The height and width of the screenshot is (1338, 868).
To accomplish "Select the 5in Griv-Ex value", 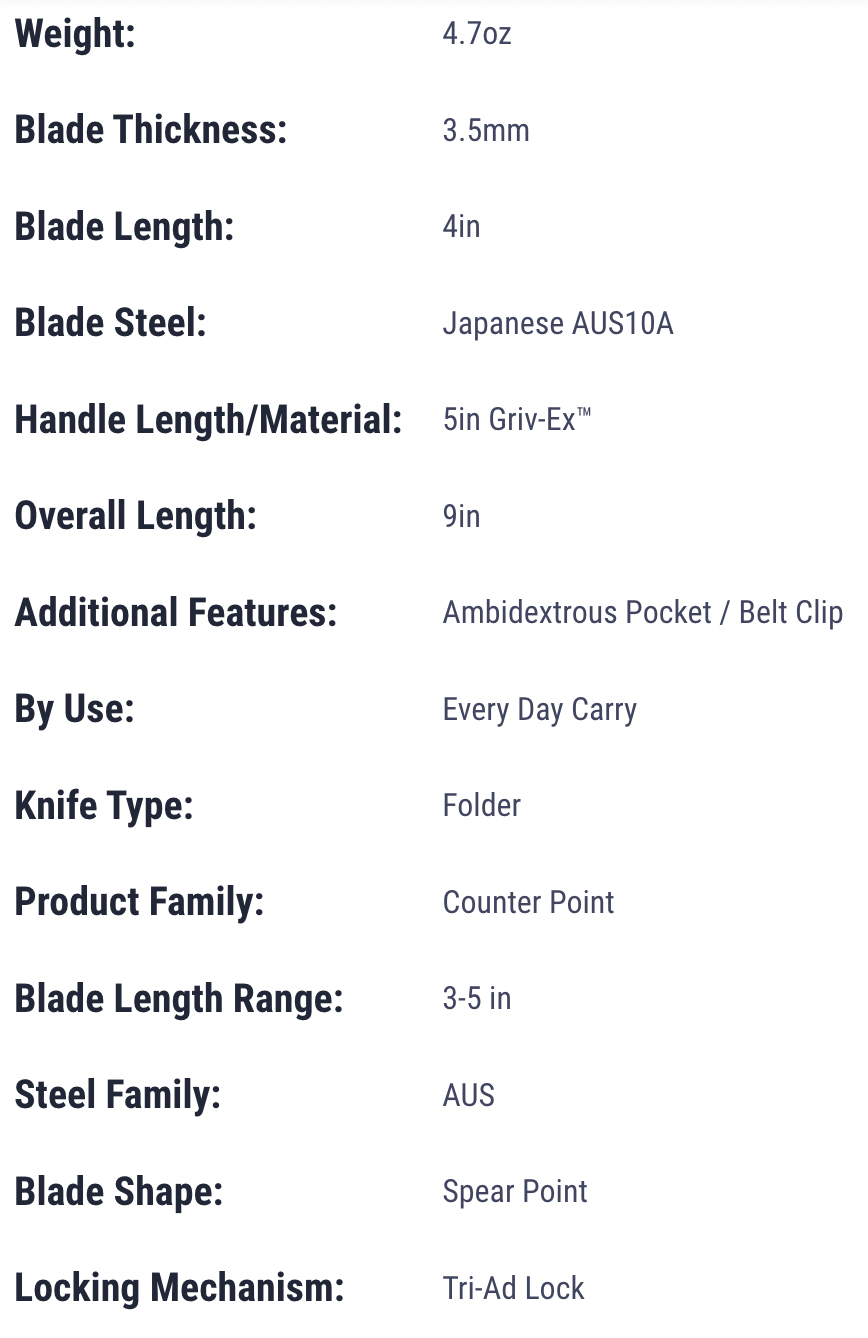I will click(517, 419).
